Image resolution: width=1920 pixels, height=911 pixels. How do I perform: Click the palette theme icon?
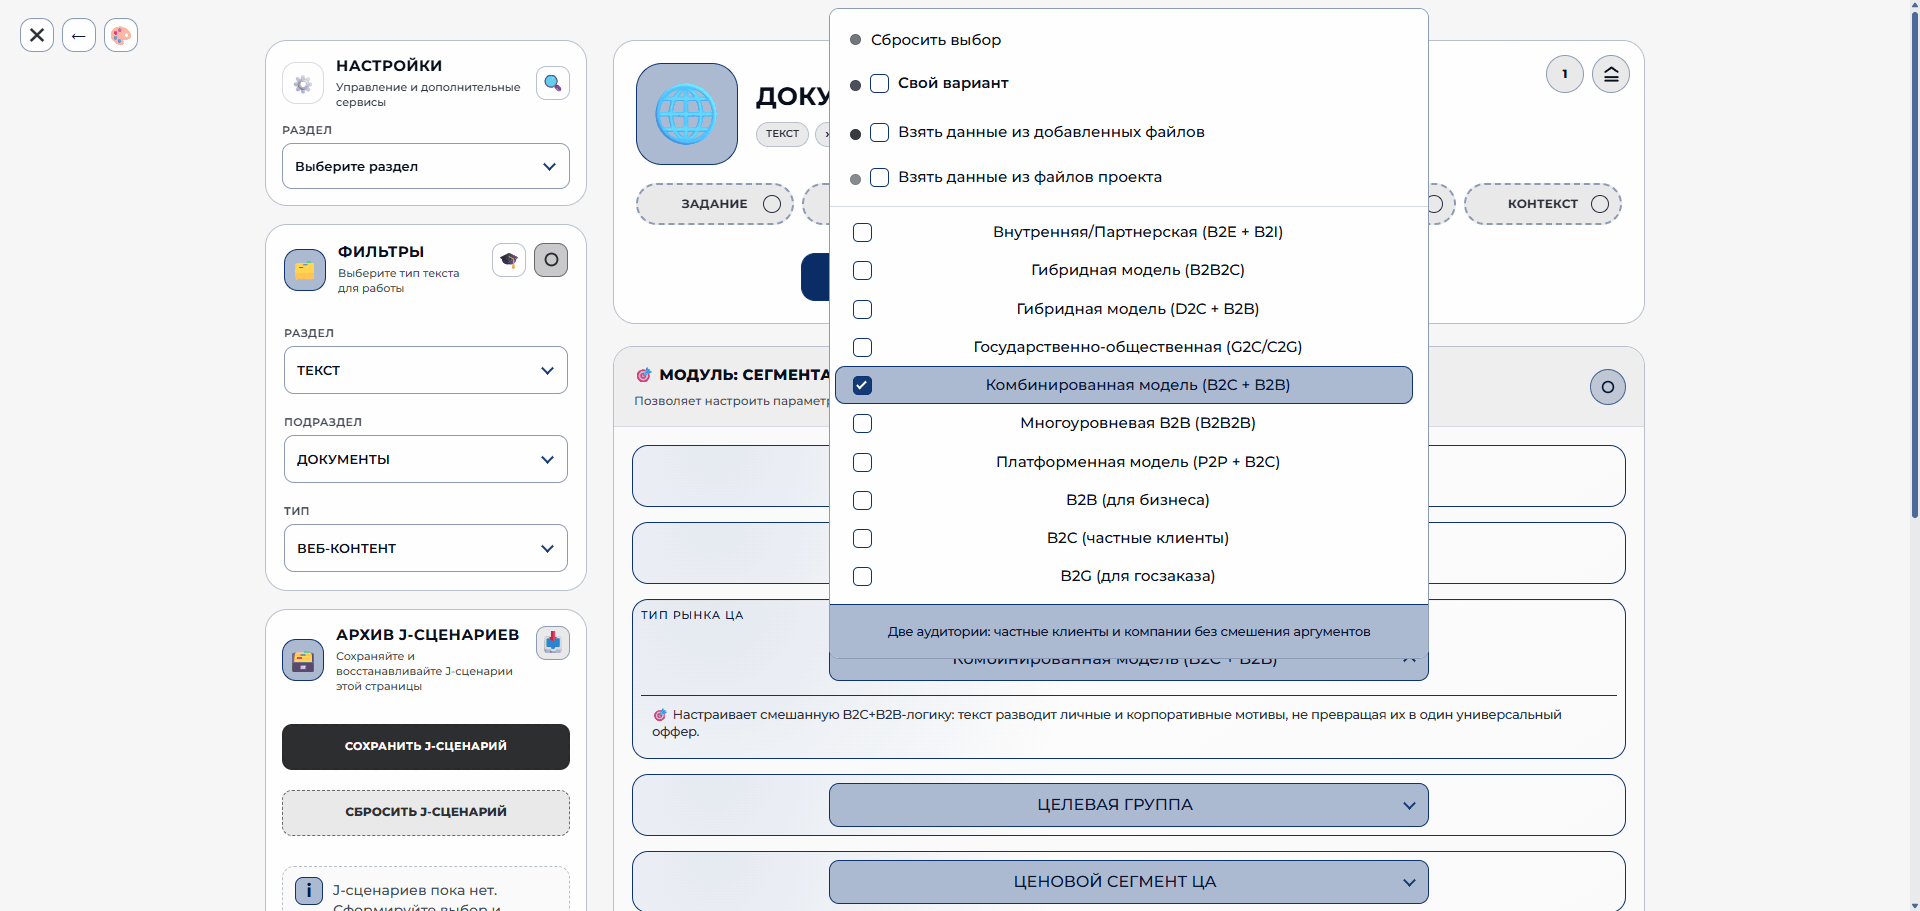point(121,35)
